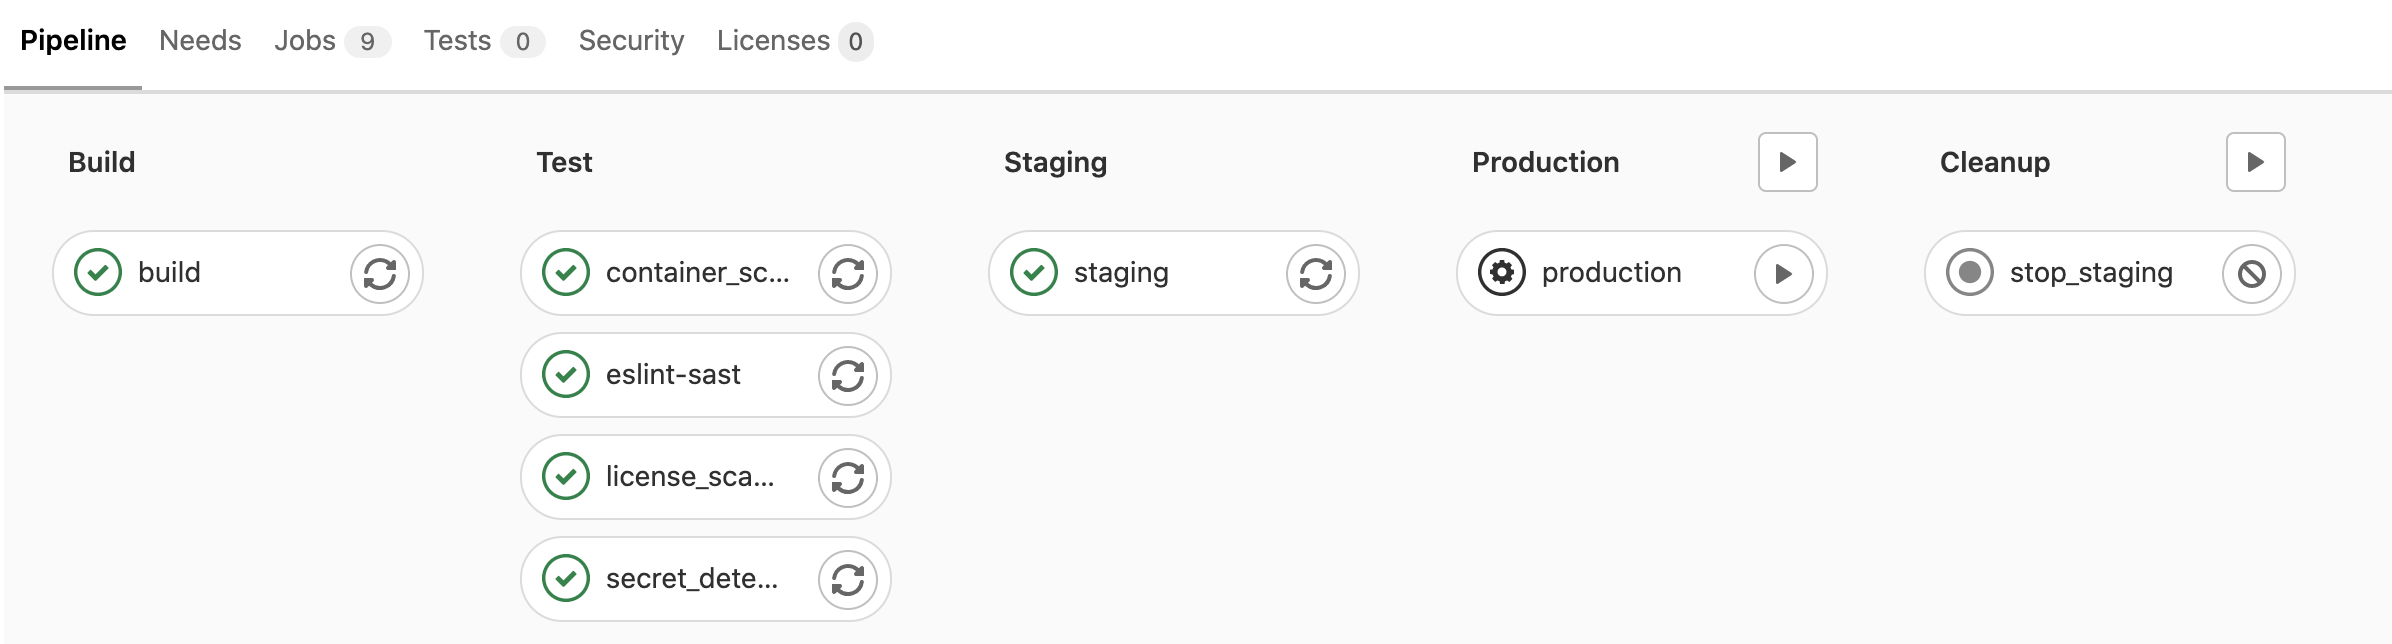Click the staging job passed status icon
Image resolution: width=2392 pixels, height=644 pixels.
[1034, 273]
